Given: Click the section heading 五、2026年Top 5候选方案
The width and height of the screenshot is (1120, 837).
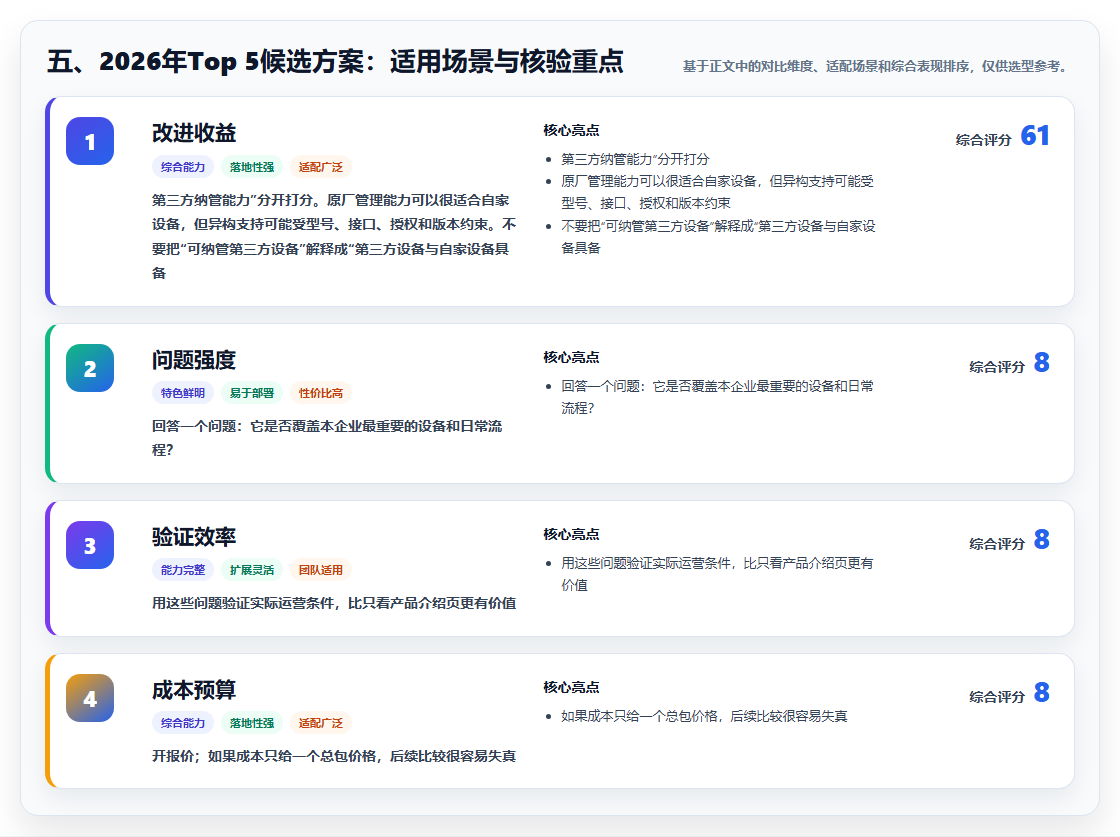Looking at the screenshot, I should point(335,61).
